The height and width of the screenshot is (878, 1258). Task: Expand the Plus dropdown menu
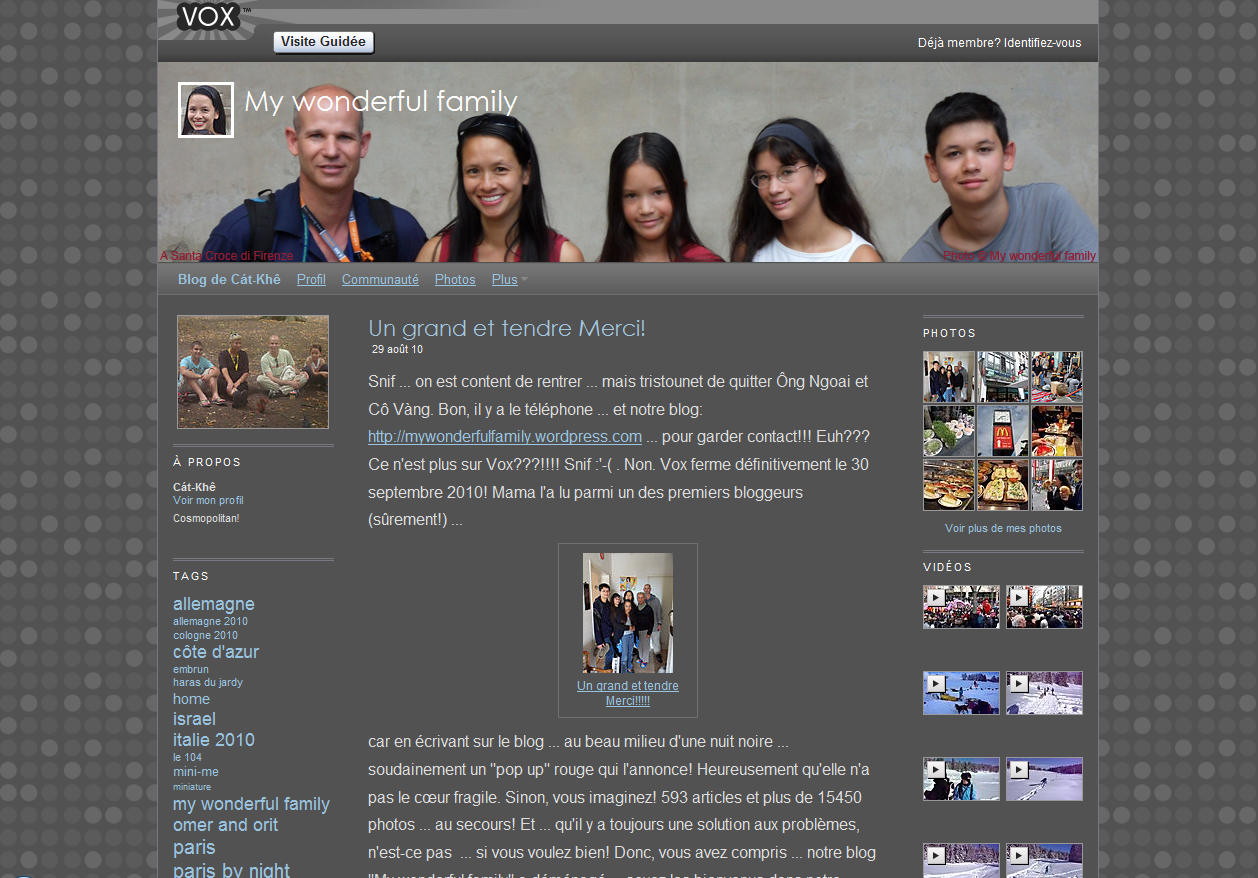click(x=509, y=280)
